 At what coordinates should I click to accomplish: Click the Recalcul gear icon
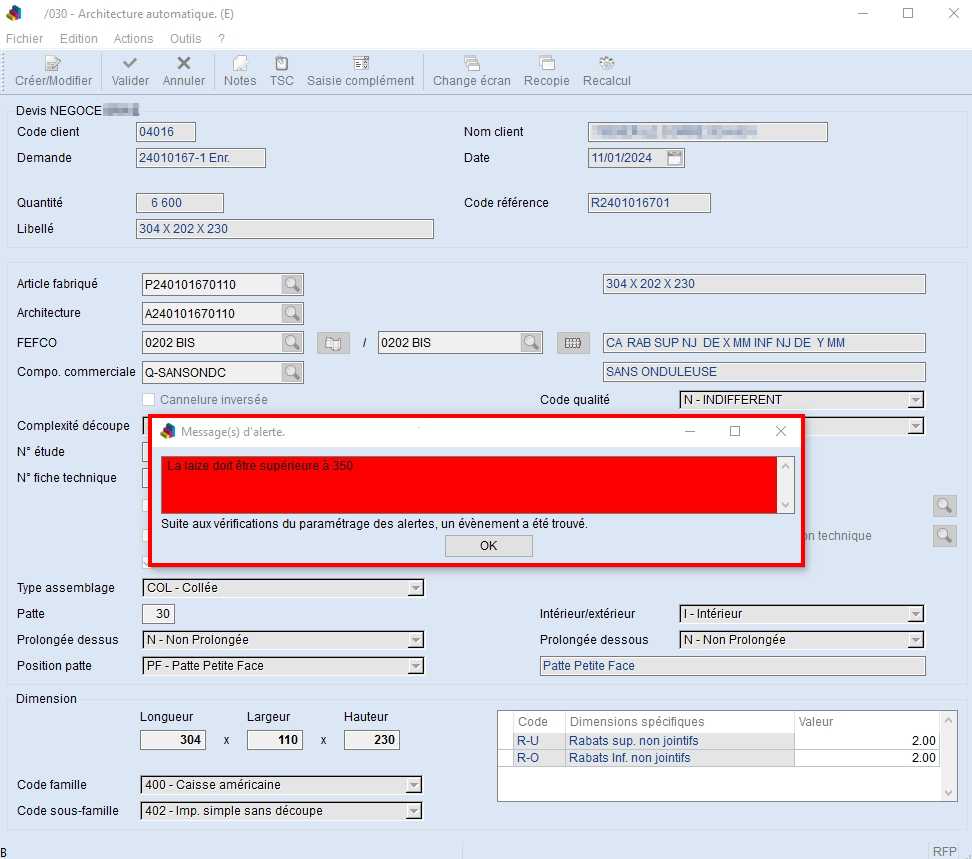pyautogui.click(x=606, y=64)
